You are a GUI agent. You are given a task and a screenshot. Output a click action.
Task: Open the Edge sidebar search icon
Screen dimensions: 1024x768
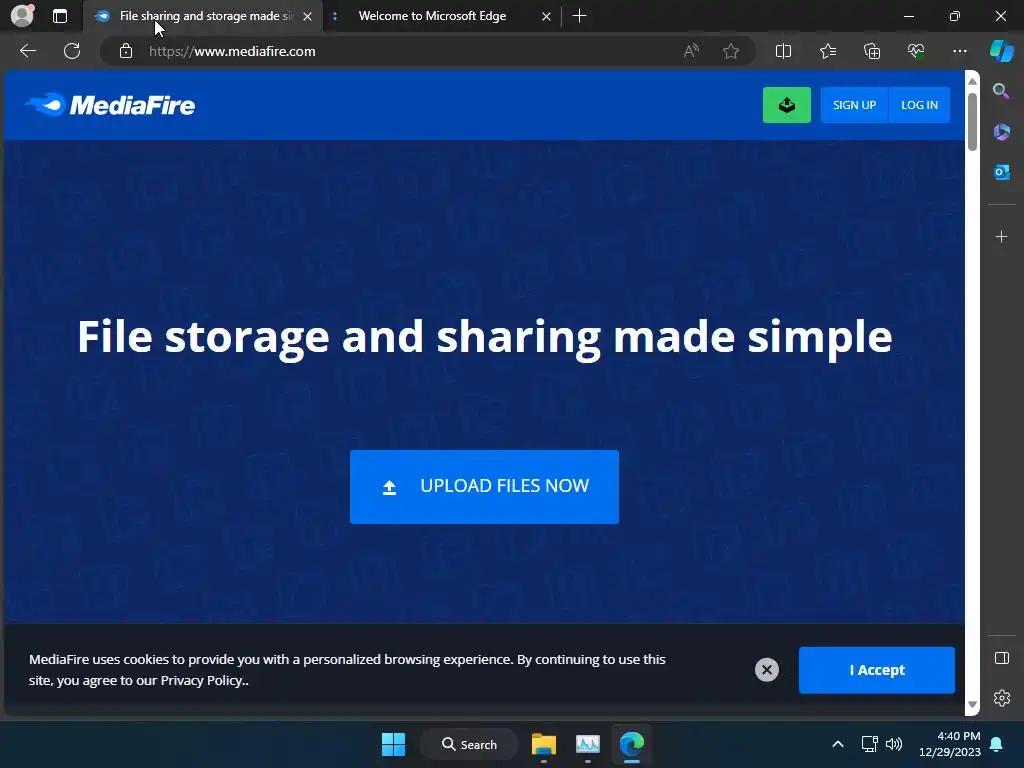[1001, 91]
